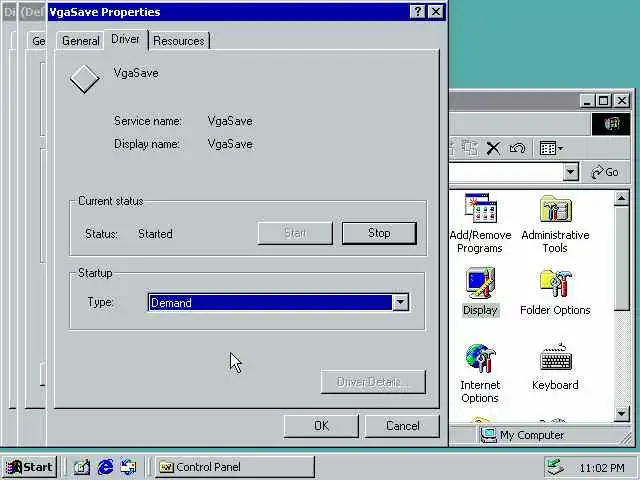Viewport: 640px width, 480px height.
Task: Click My Computer in the status bar
Action: pos(522,435)
